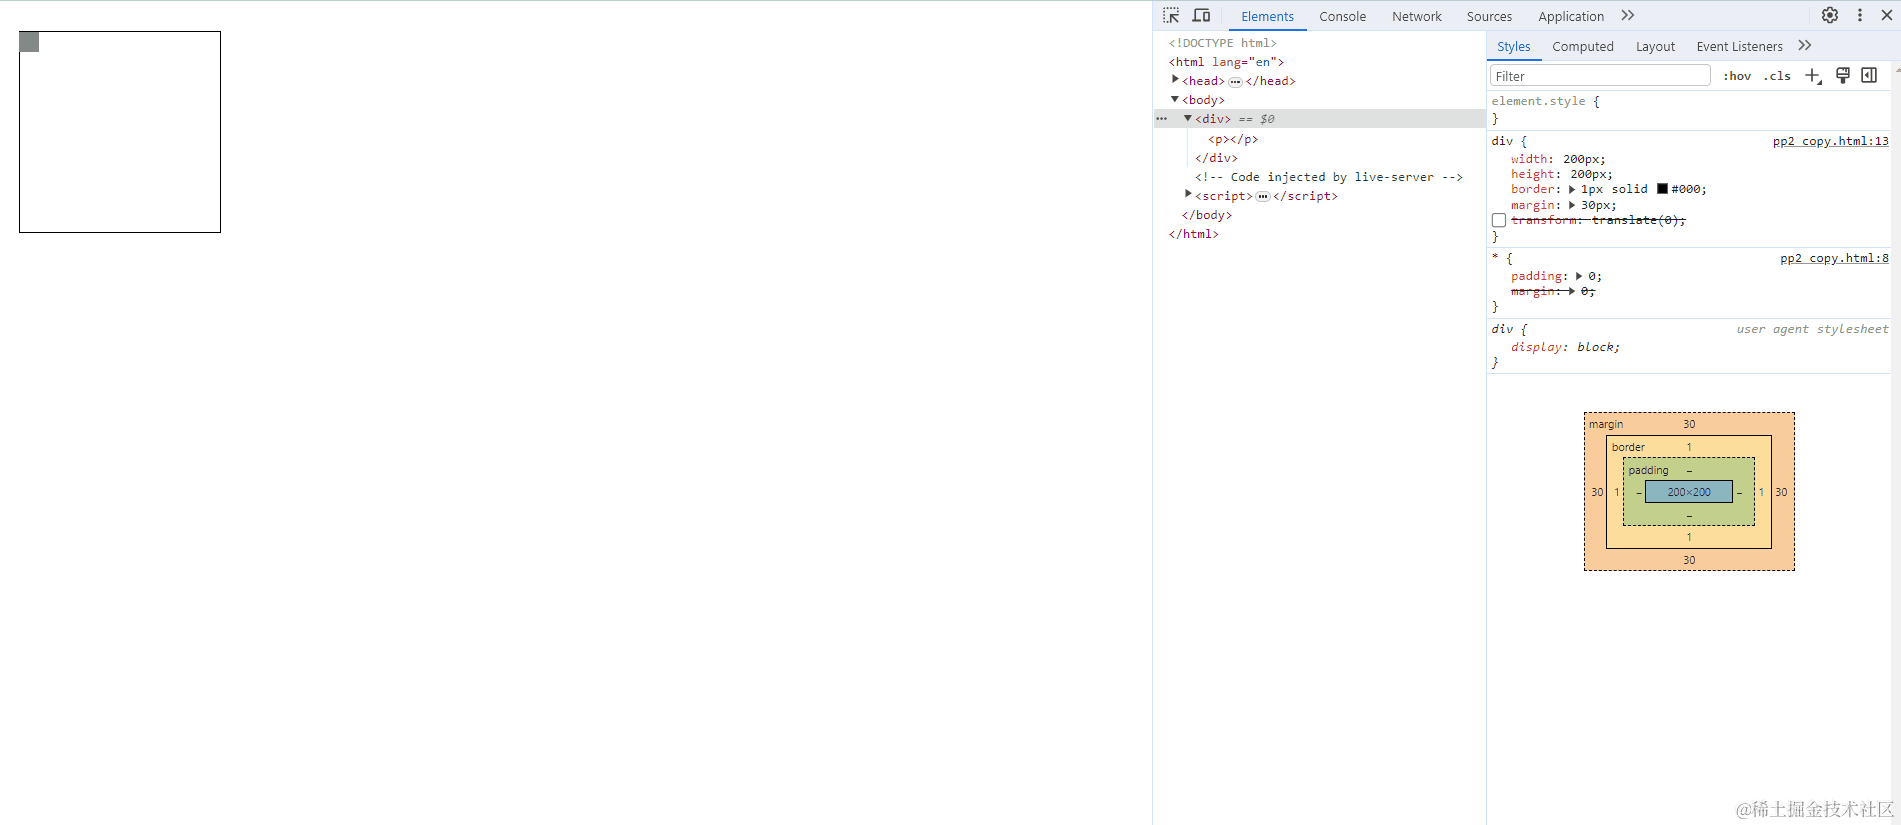Open DevTools settings gear
Viewport: 1901px width, 825px height.
click(x=1830, y=15)
